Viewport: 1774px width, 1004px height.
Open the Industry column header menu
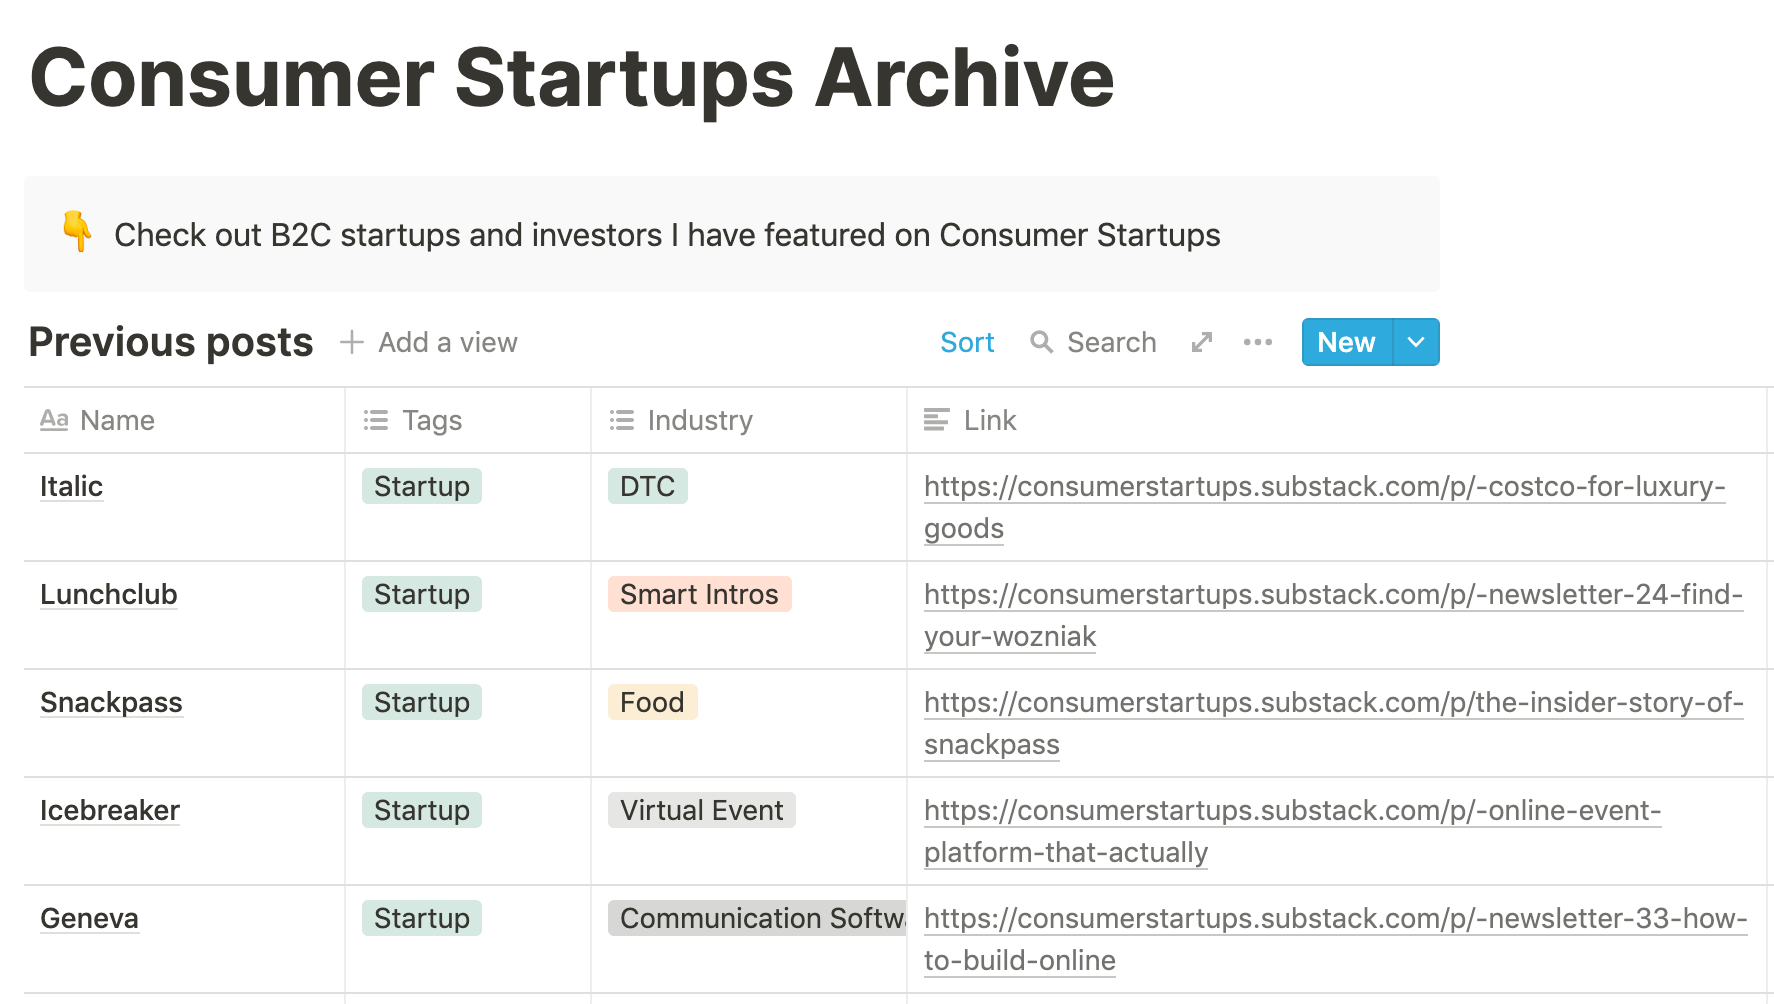749,420
